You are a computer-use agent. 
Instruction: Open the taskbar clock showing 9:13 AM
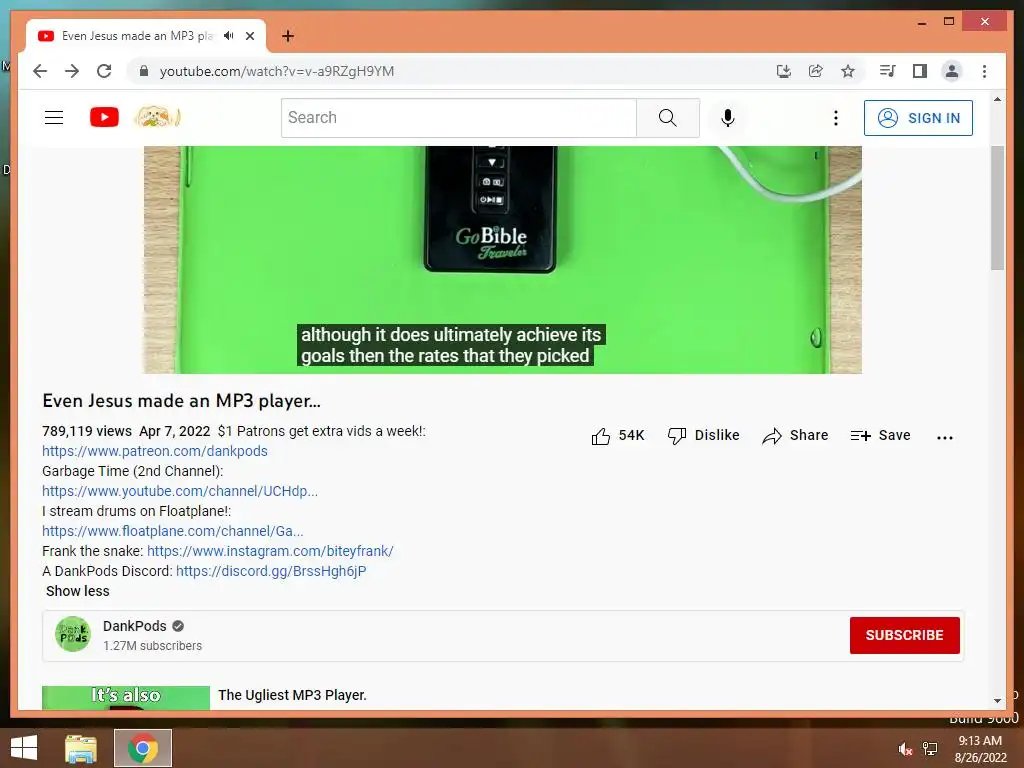[x=980, y=749]
